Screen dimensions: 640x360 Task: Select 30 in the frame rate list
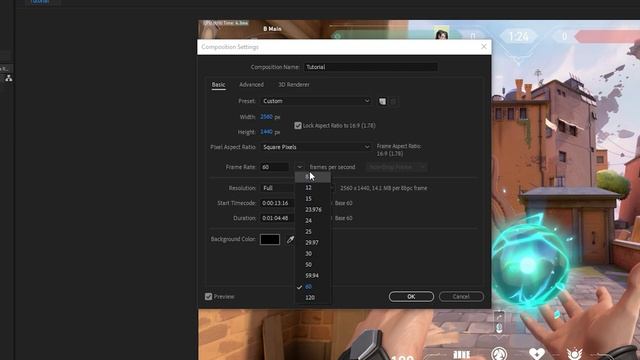point(313,254)
